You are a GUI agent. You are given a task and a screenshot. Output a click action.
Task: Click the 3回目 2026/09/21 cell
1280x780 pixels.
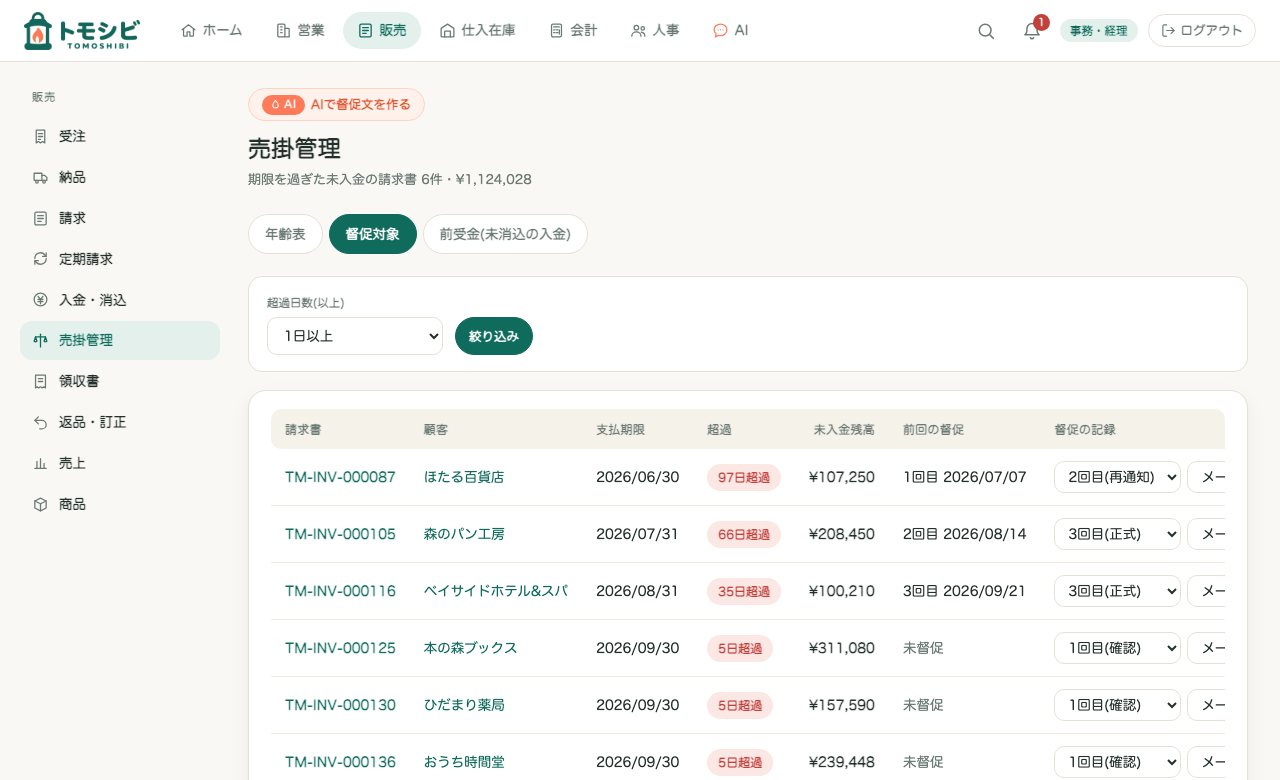click(x=964, y=591)
